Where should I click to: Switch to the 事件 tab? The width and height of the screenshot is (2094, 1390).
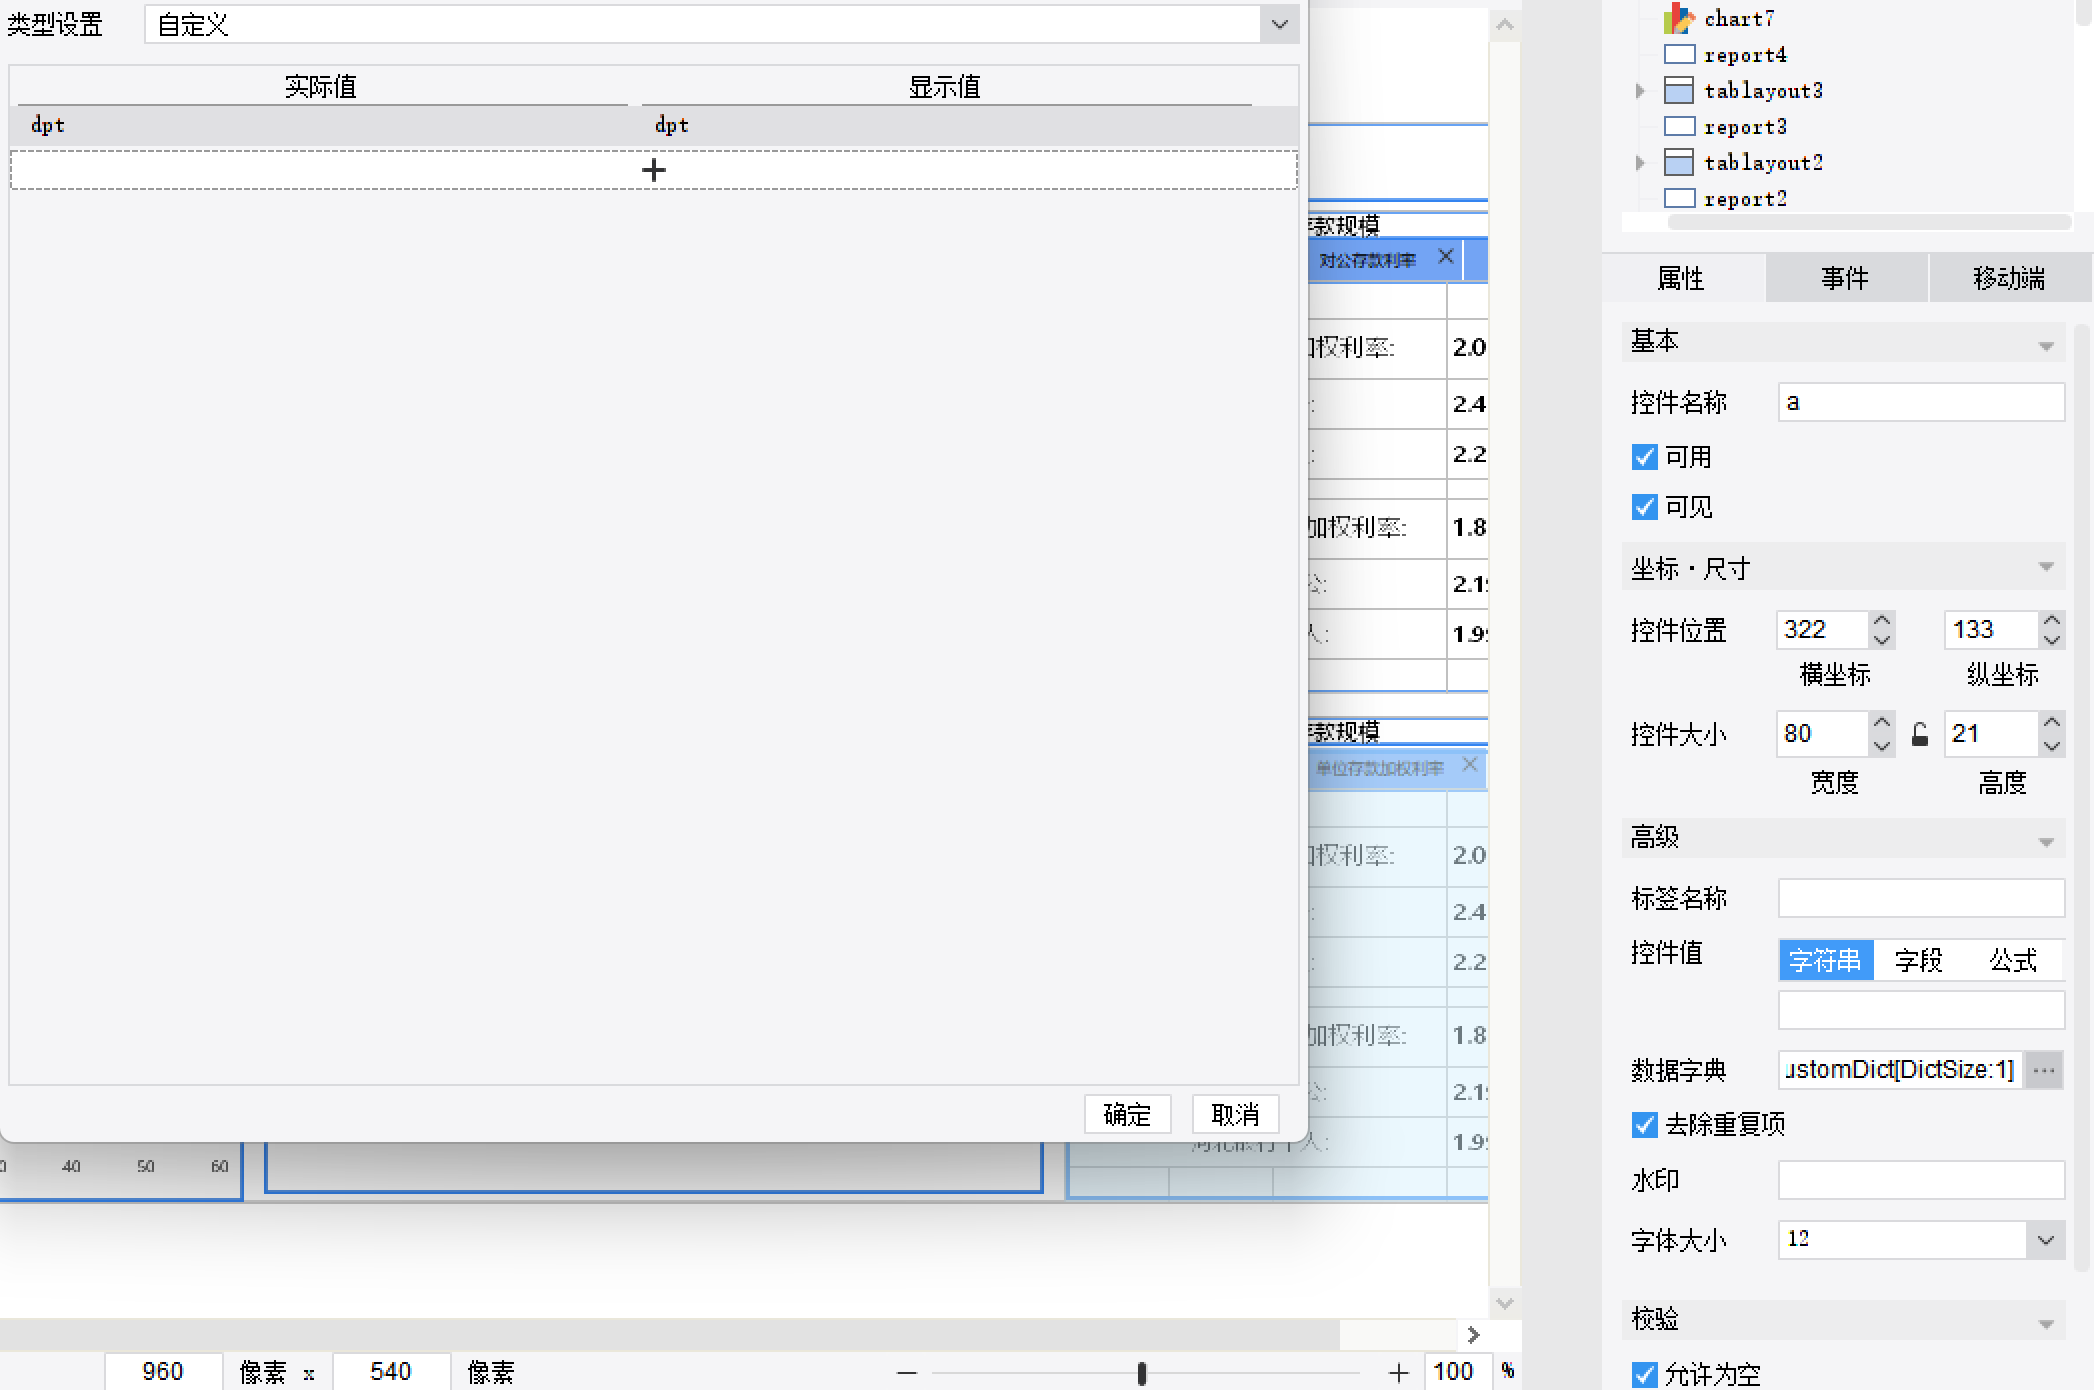[x=1845, y=278]
